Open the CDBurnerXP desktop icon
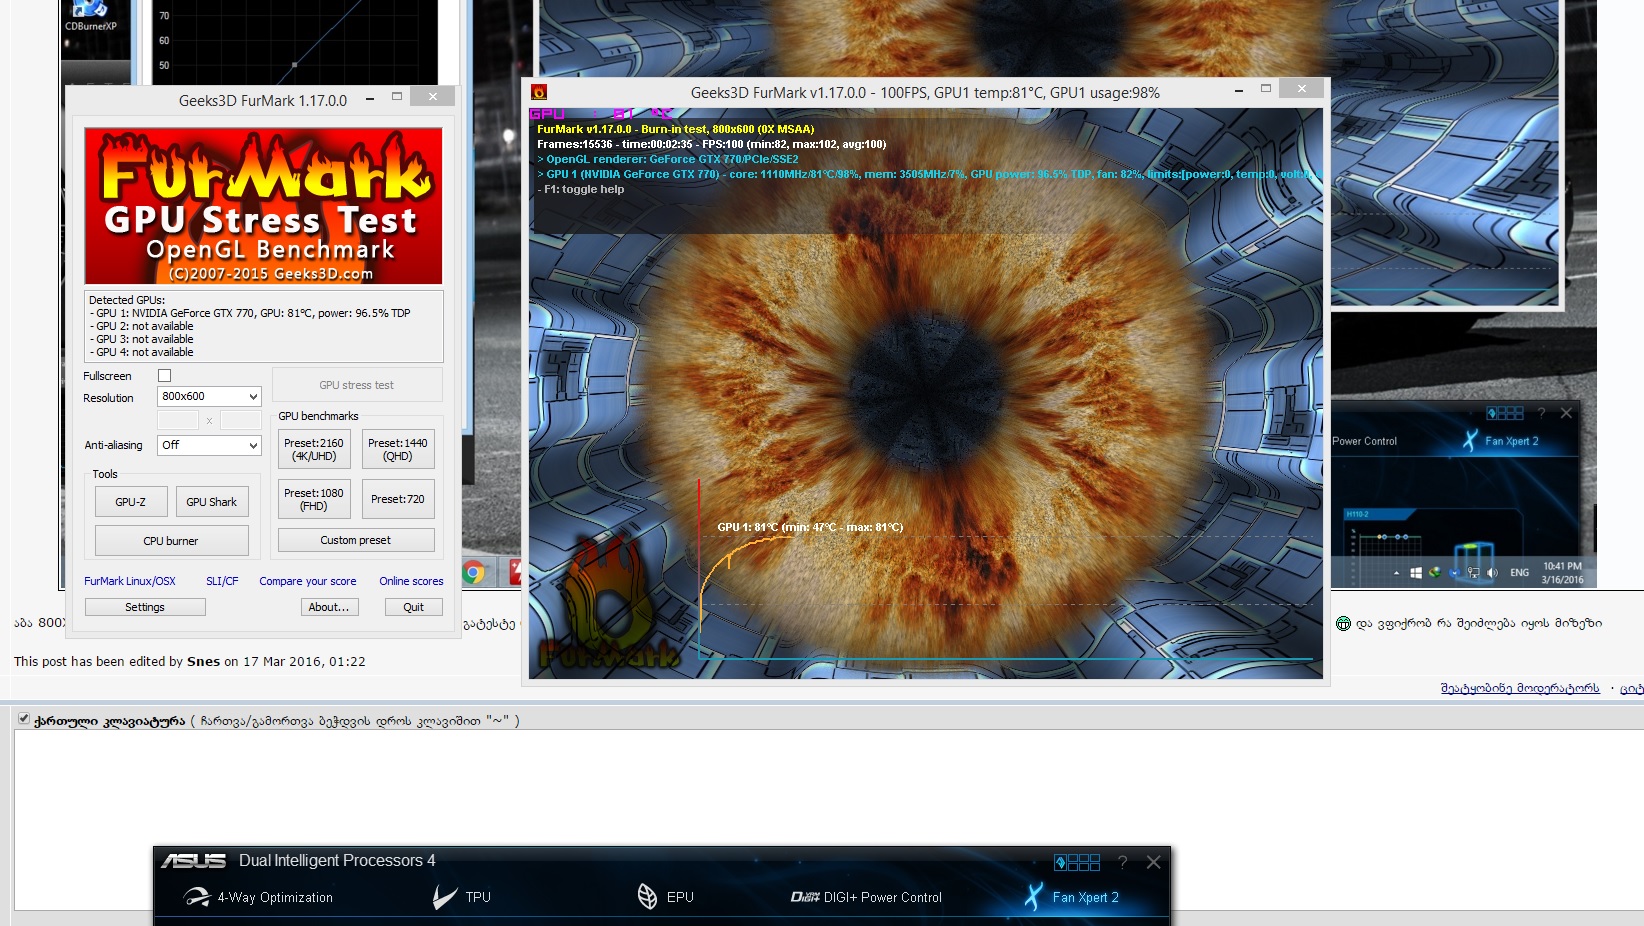Screen dimensions: 1644x926 click(x=91, y=17)
